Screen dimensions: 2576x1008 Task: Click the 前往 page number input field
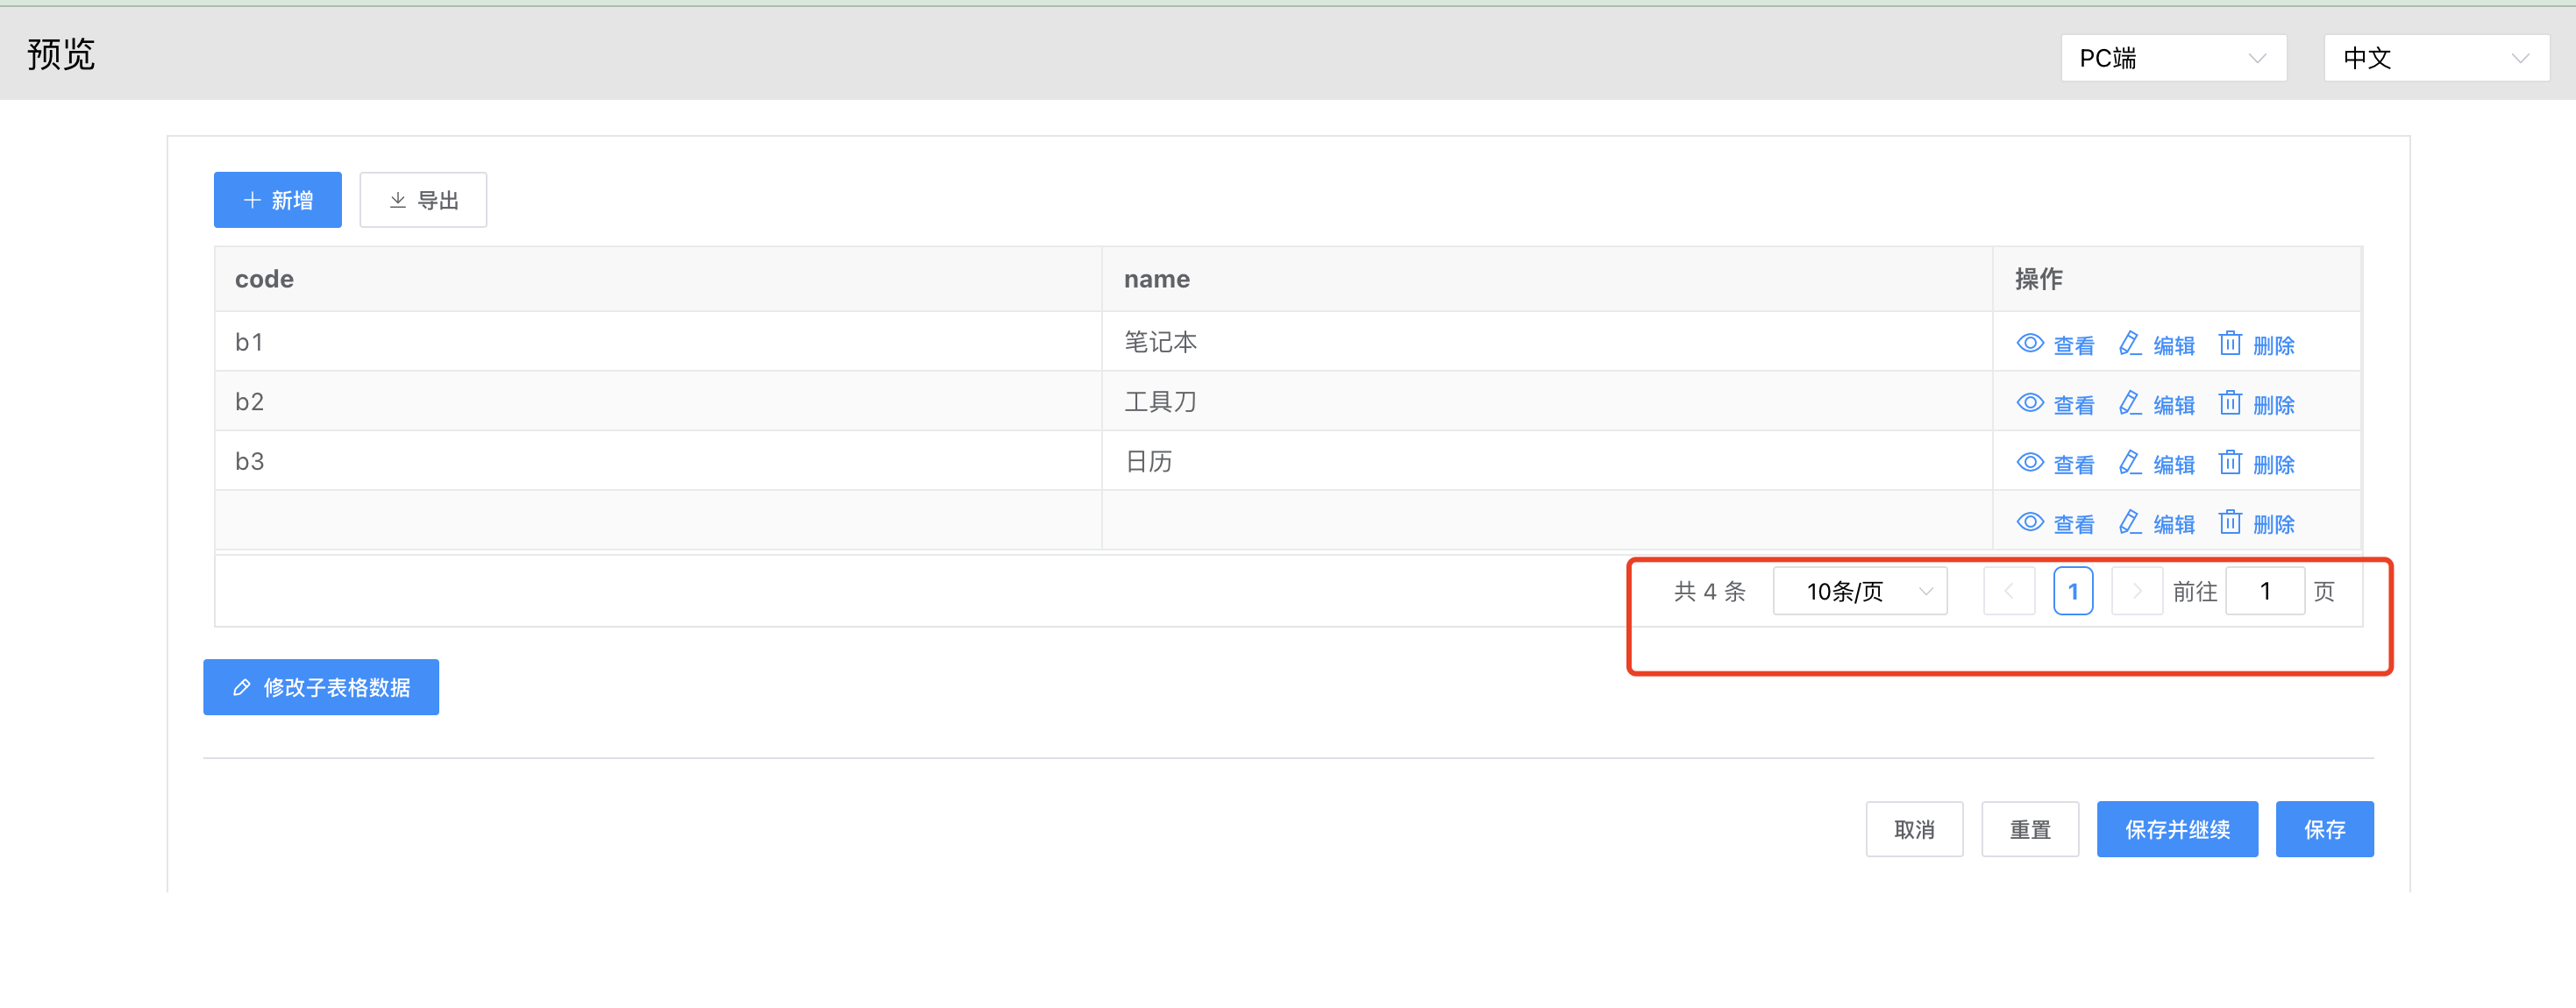tap(2264, 591)
